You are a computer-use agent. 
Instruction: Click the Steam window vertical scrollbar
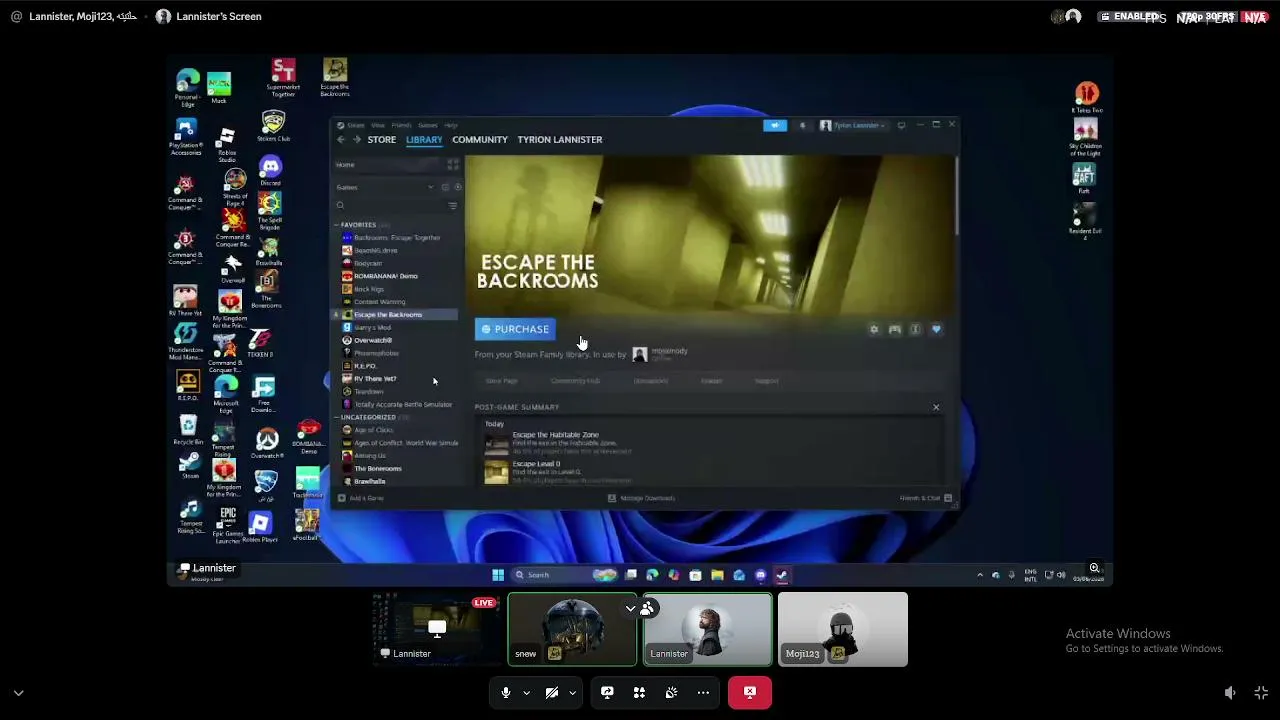pyautogui.click(x=956, y=195)
